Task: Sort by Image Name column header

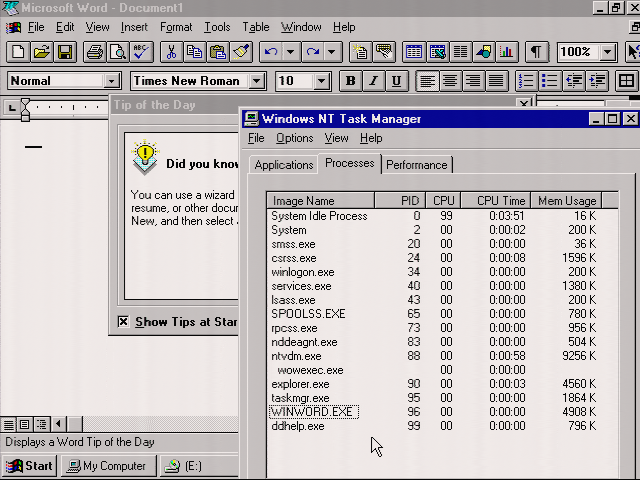Action: [321, 201]
